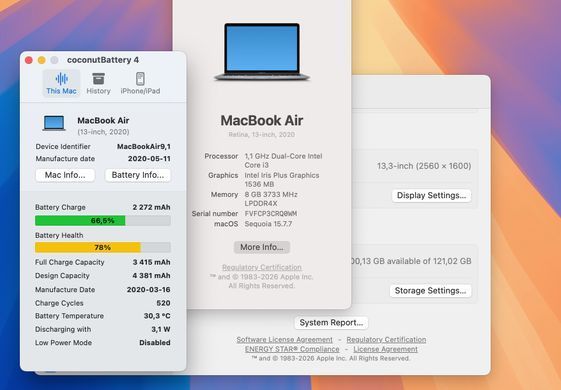Screen dimensions: 561x390
Task: Open the Software License Agreement link
Action: pos(284,340)
